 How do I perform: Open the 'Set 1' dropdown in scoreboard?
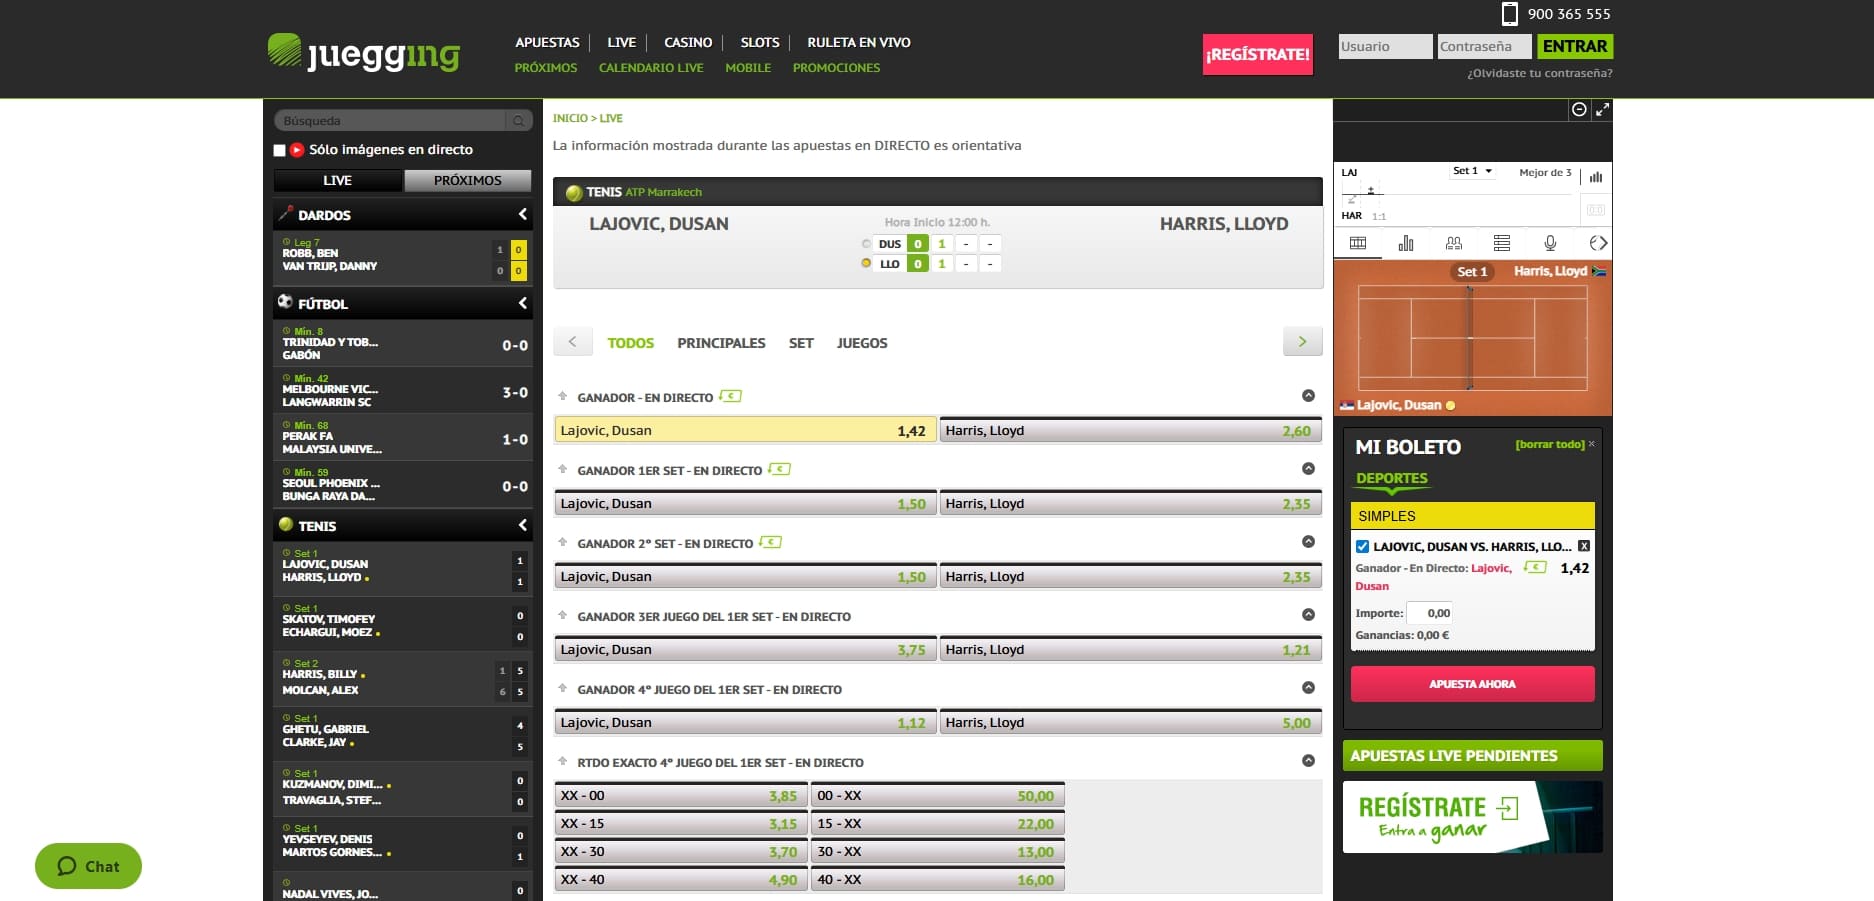[x=1472, y=171]
